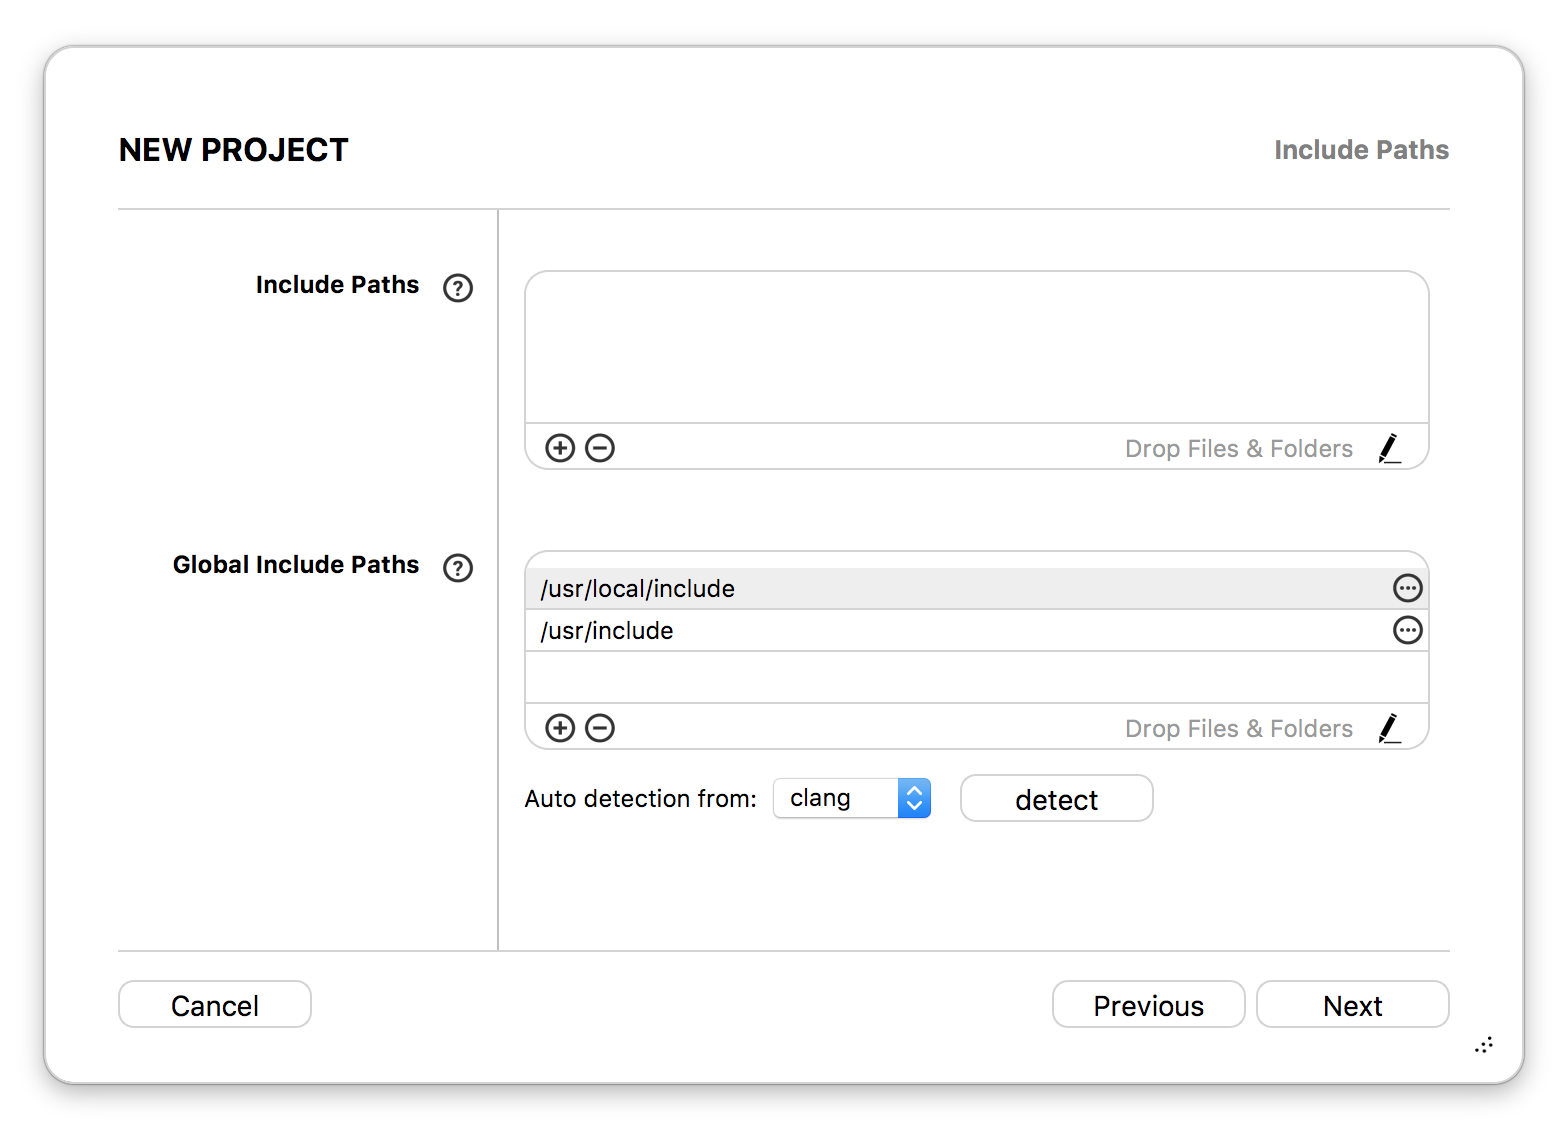Proceed with the Next button
The image size is (1568, 1146).
click(x=1353, y=1004)
